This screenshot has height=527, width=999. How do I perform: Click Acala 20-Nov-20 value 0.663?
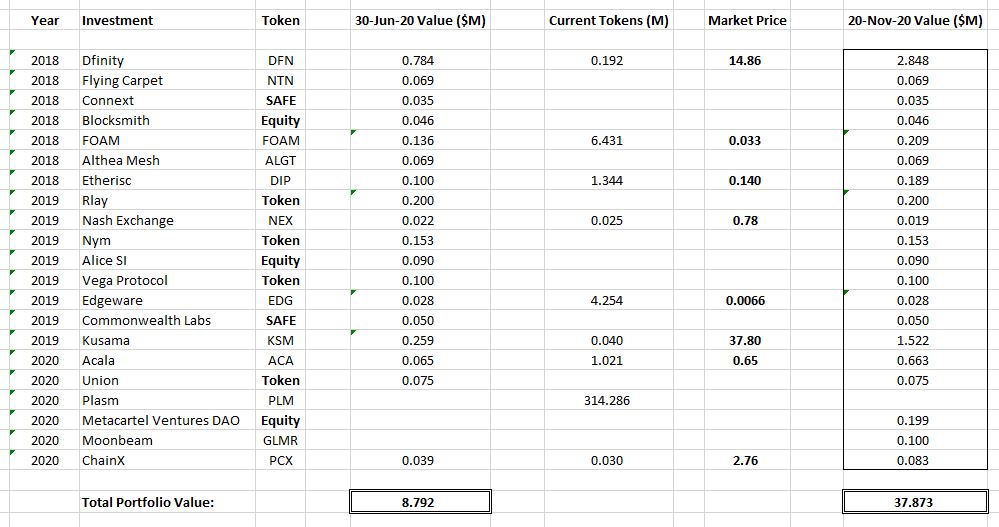pos(915,360)
